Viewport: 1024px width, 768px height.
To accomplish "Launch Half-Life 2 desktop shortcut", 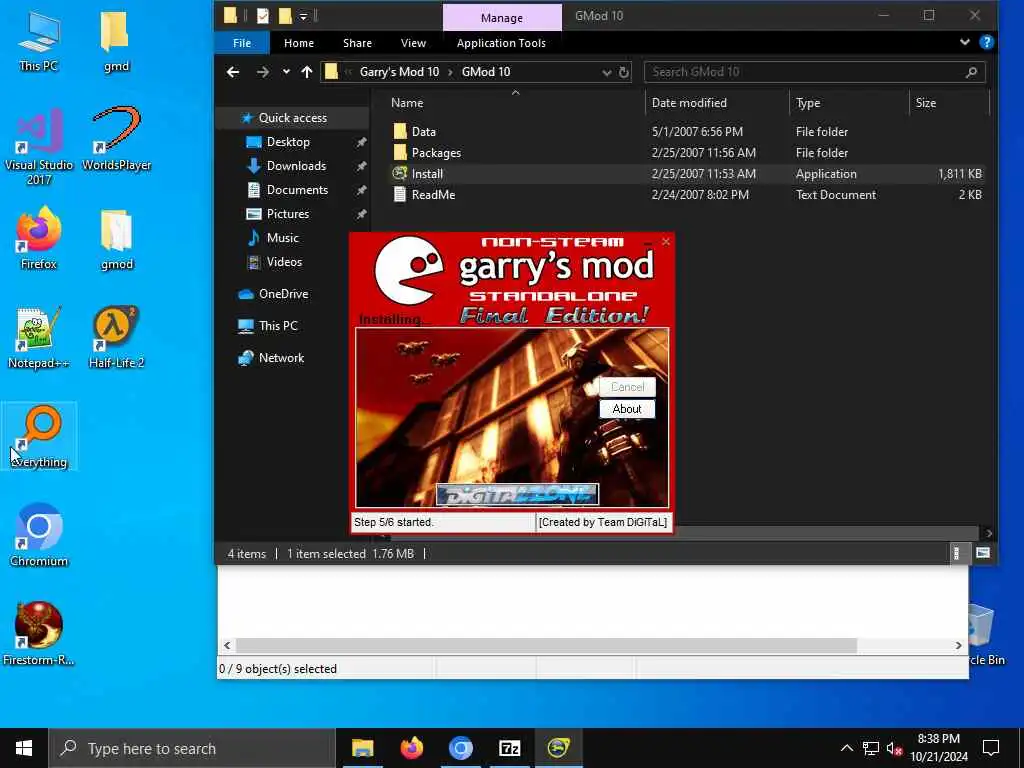I will [x=116, y=338].
